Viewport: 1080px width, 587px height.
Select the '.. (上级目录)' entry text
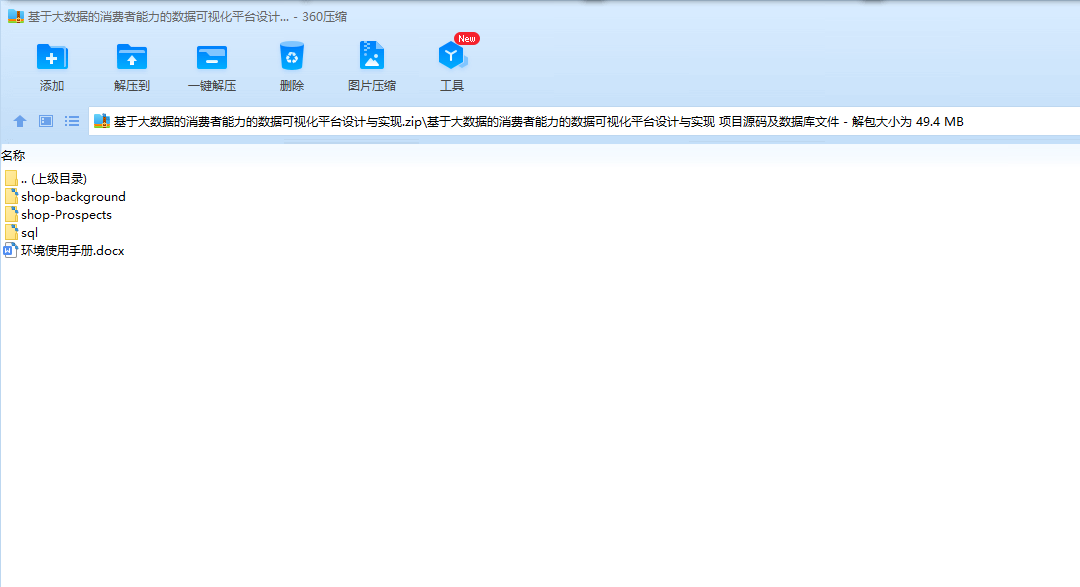click(x=54, y=178)
